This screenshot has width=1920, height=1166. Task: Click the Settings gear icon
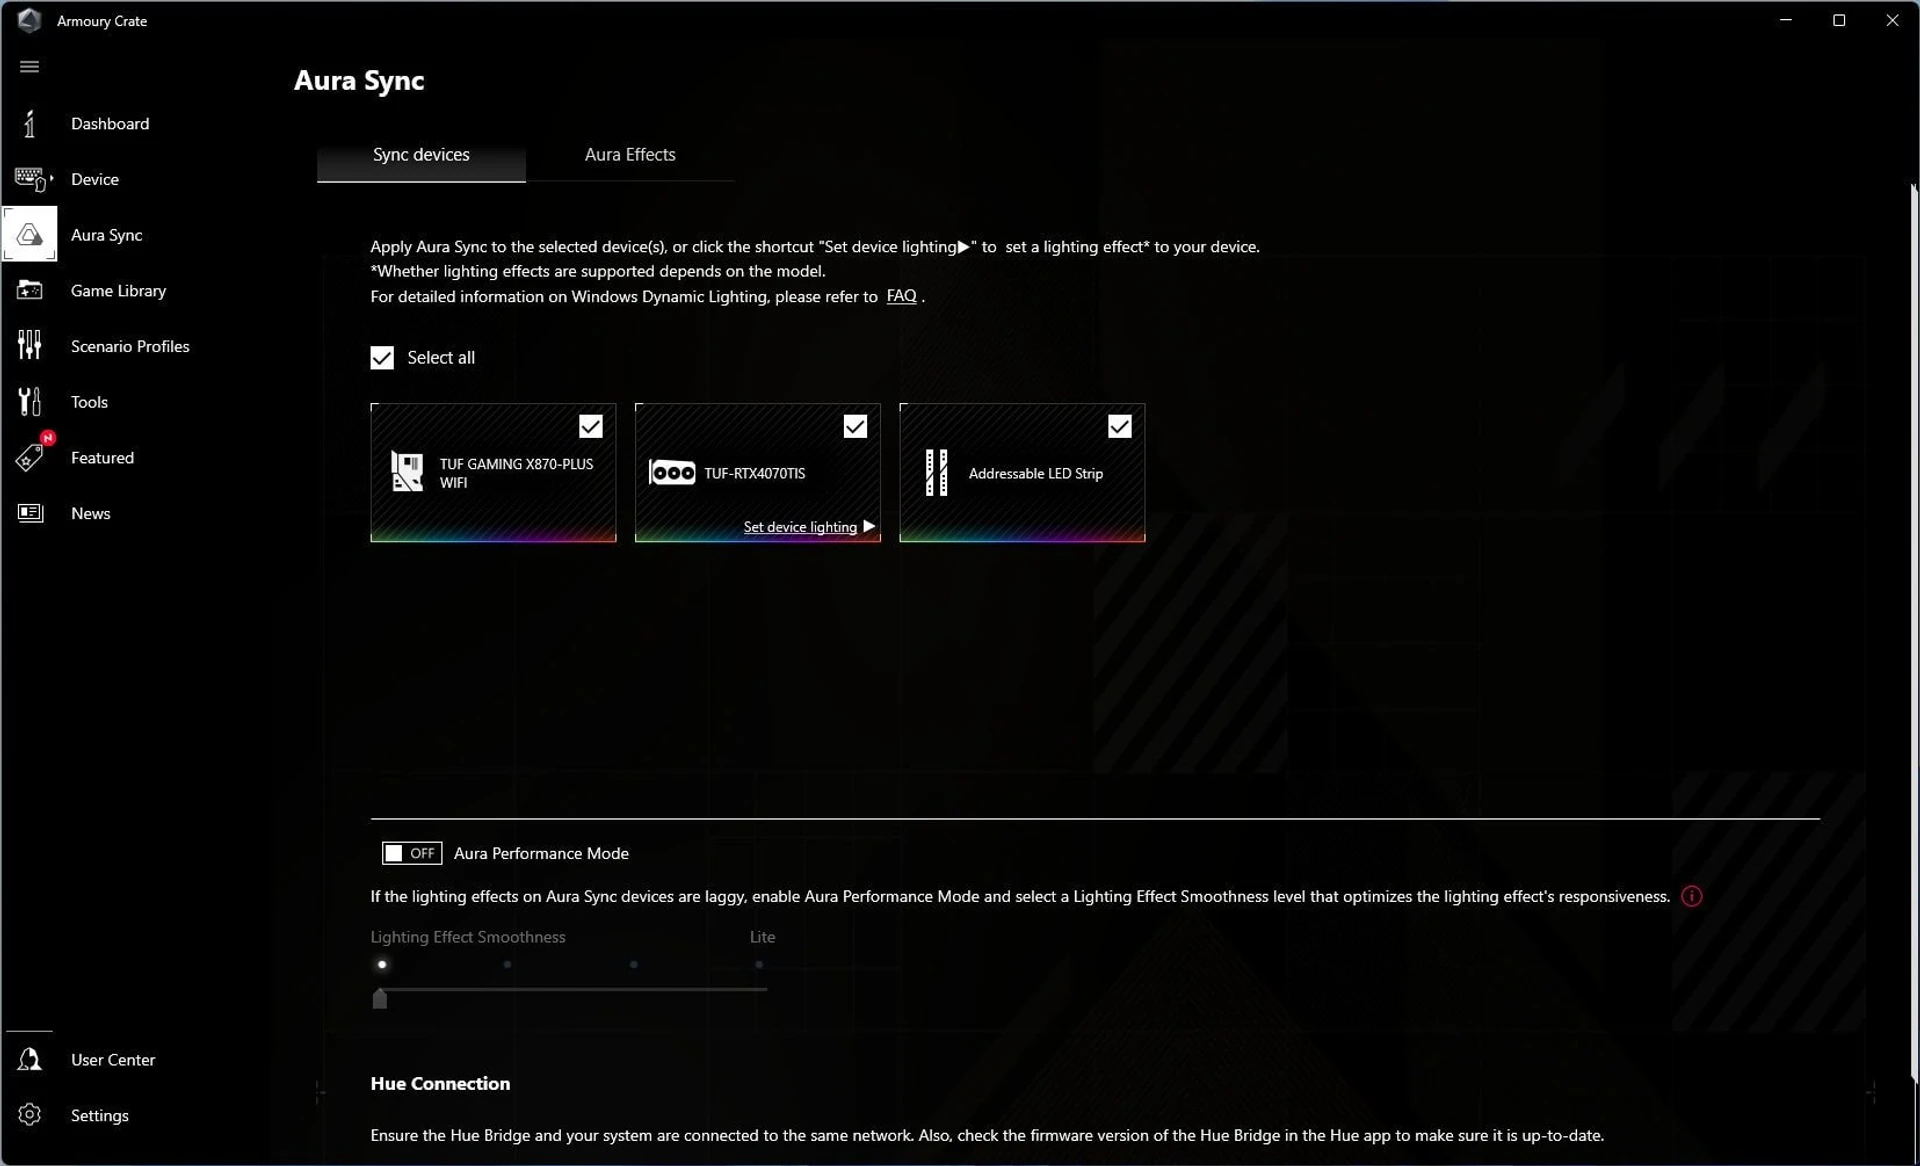[x=30, y=1115]
